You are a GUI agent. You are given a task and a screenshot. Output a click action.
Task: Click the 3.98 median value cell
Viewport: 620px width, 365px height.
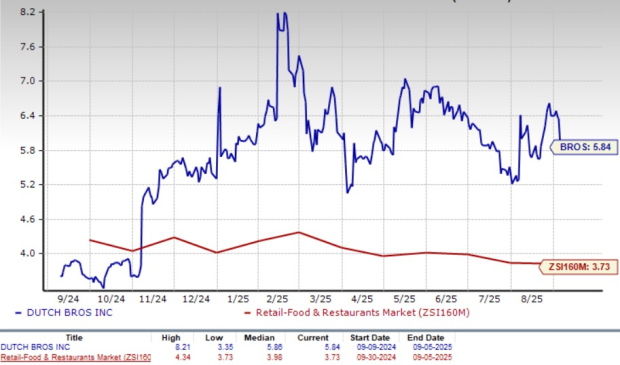[x=274, y=357]
